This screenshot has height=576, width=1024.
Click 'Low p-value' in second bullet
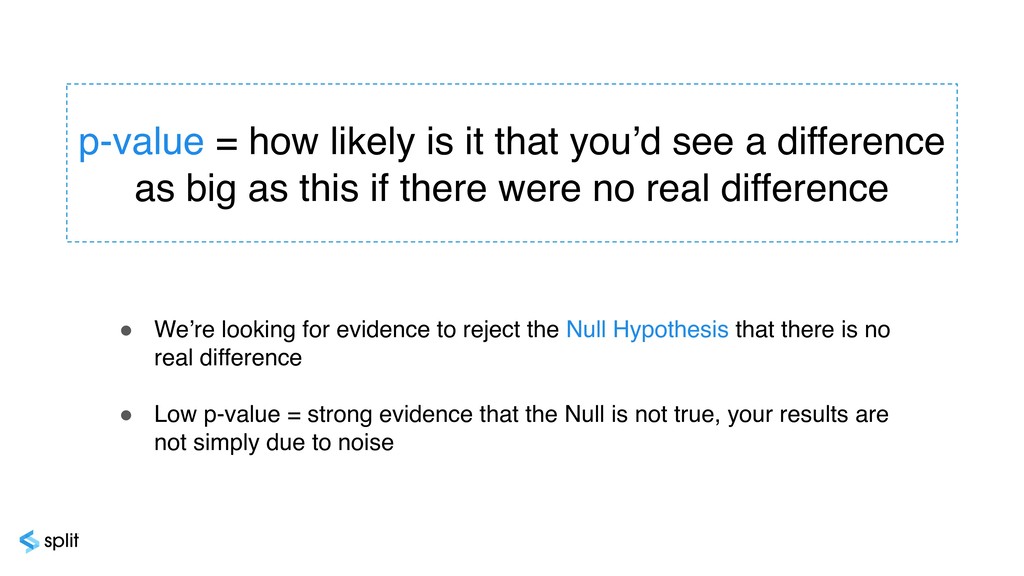pos(217,415)
